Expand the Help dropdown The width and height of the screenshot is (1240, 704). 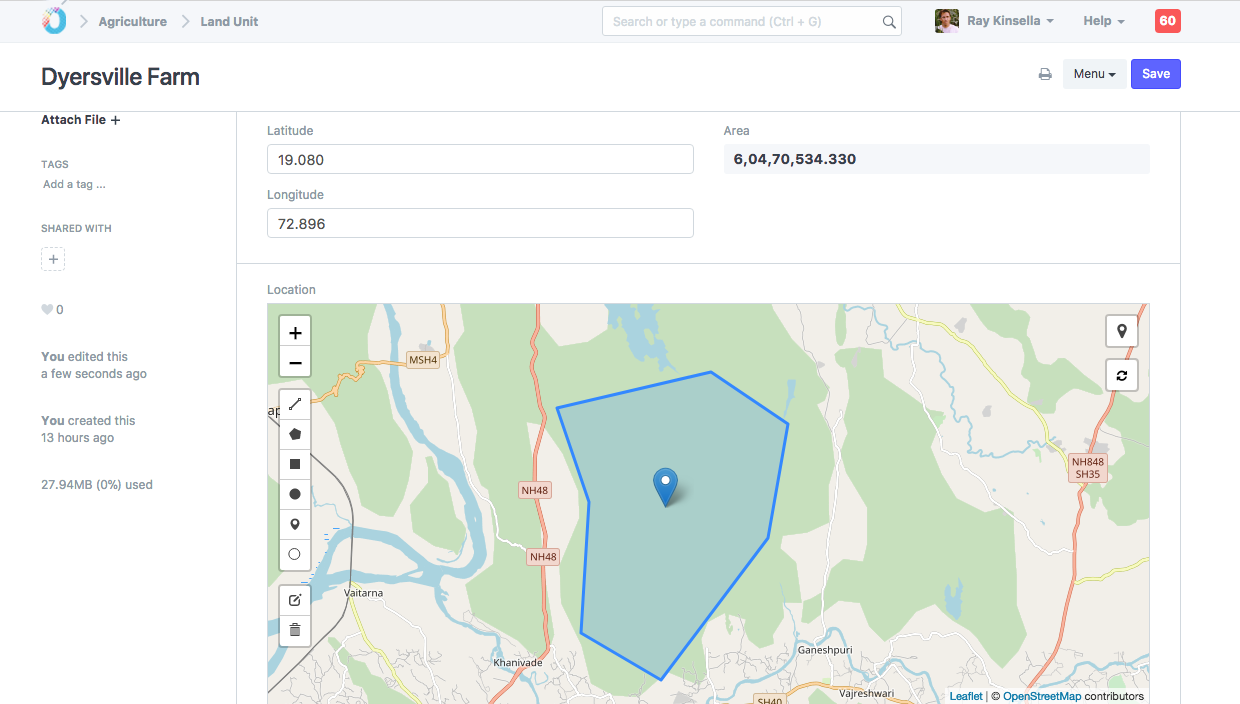coord(1103,21)
